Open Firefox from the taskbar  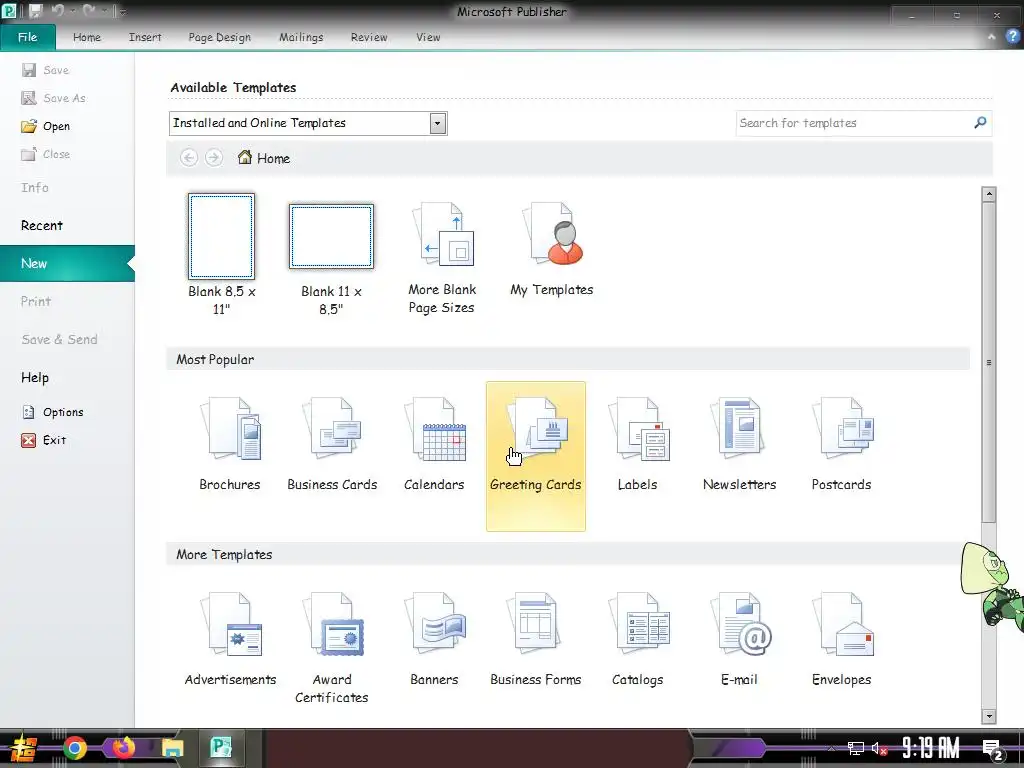123,748
